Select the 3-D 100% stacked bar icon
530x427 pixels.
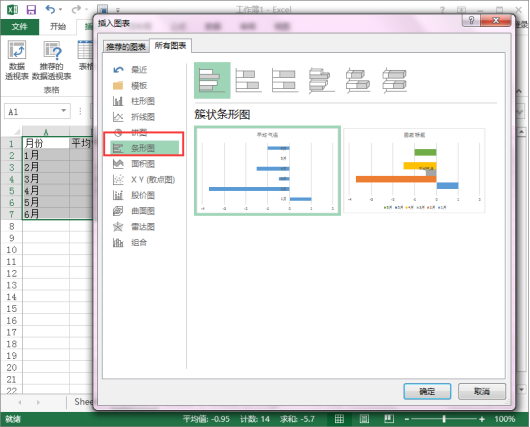394,80
